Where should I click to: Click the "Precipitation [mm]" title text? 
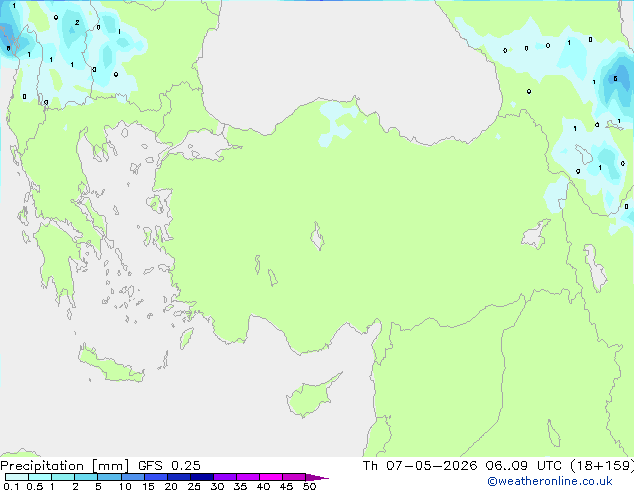(64, 466)
